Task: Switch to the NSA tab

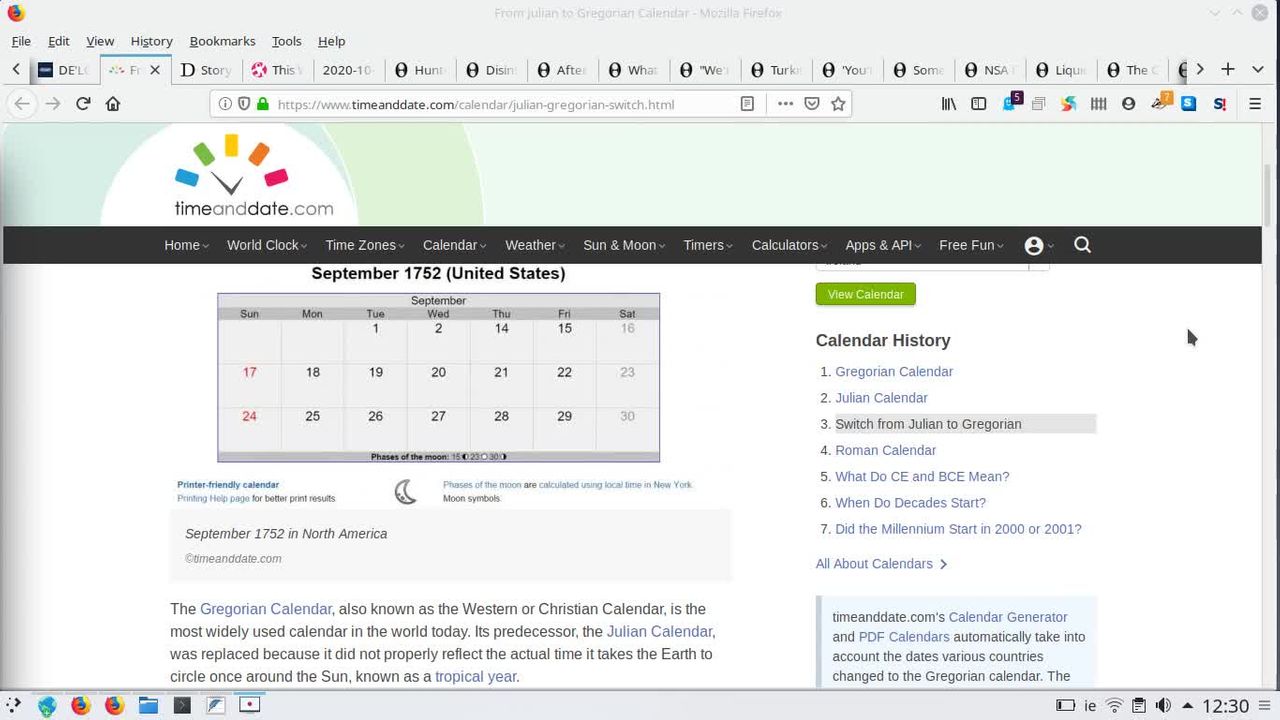Action: (x=988, y=70)
